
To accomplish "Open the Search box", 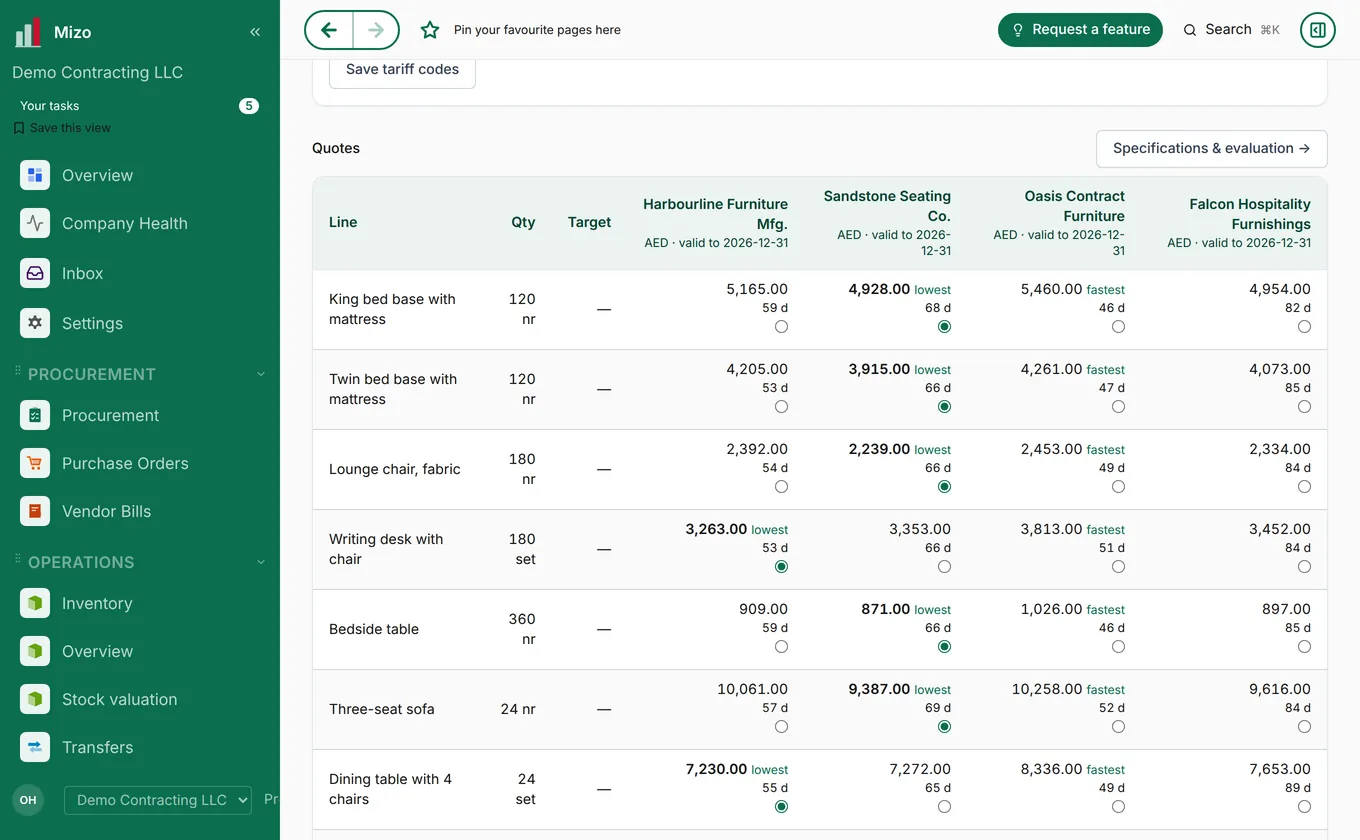I will click(x=1231, y=30).
